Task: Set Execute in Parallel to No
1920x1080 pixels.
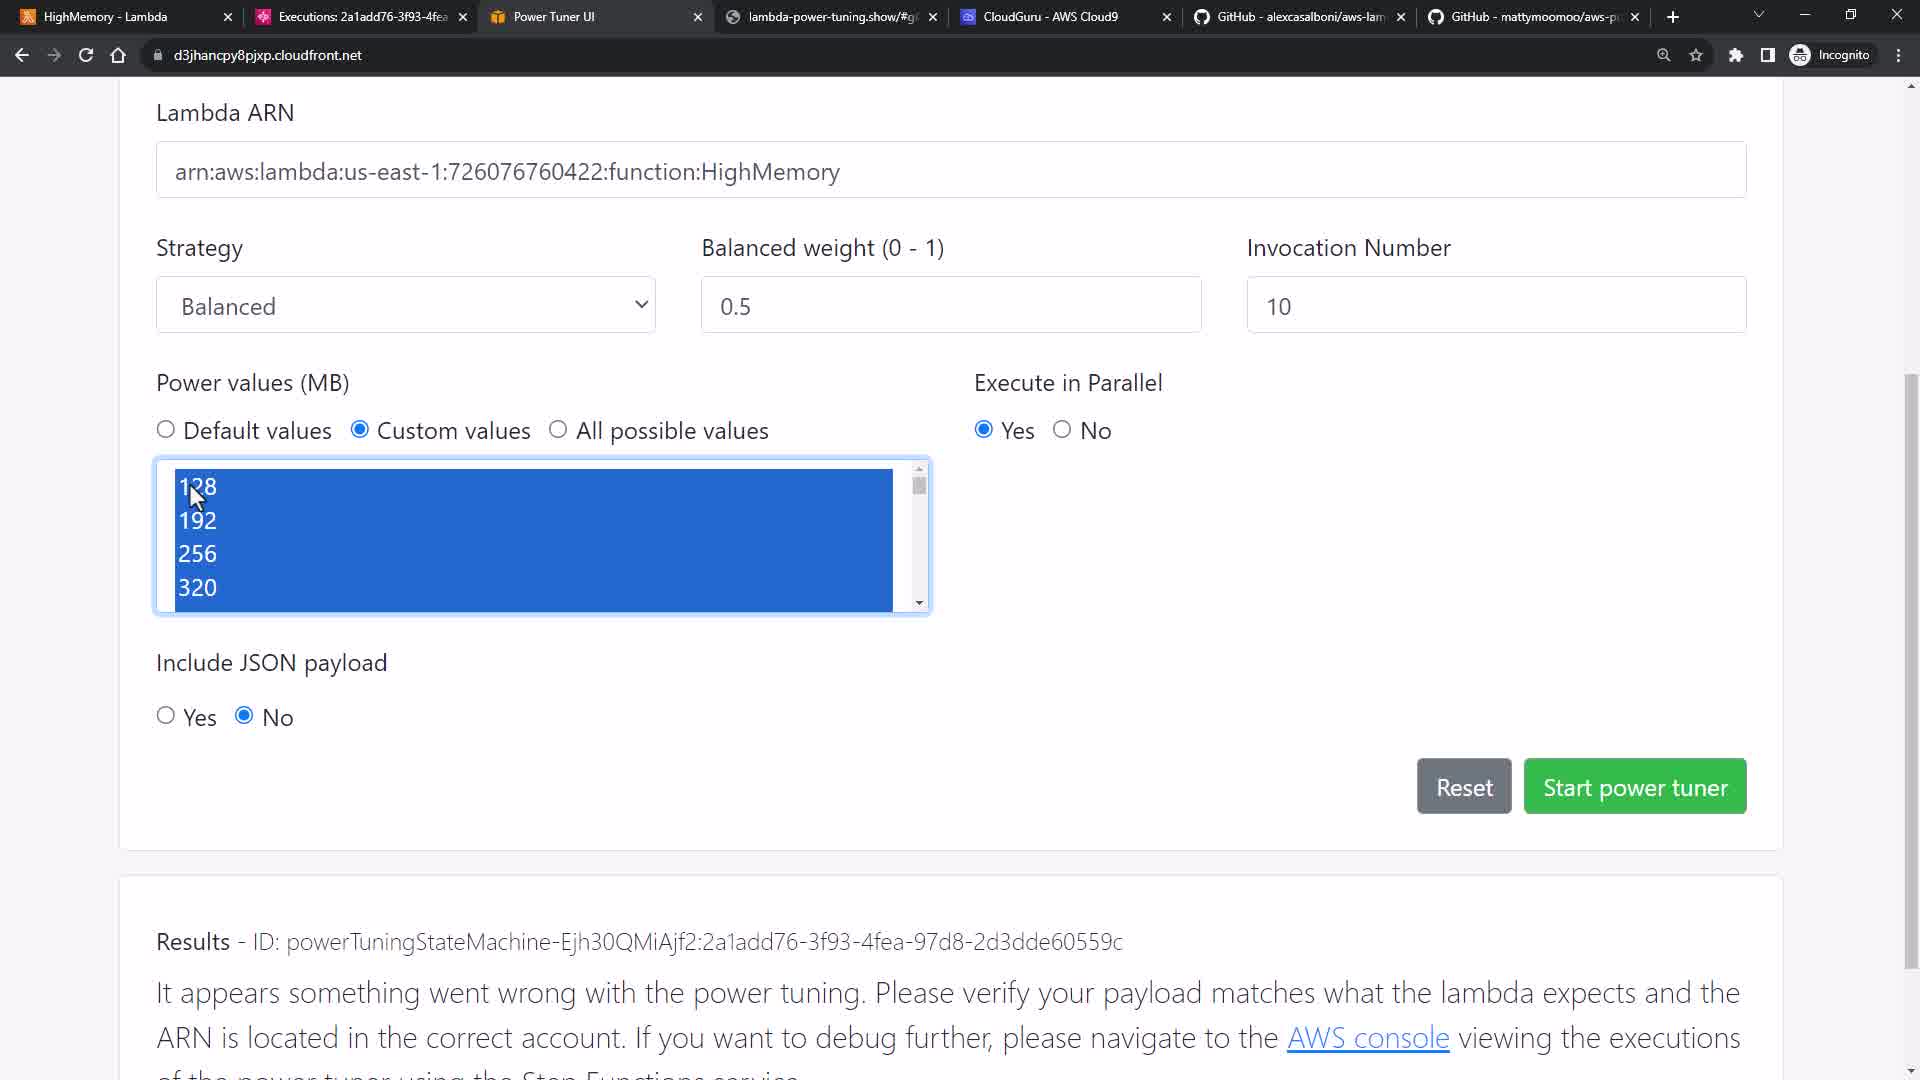Action: click(1062, 430)
